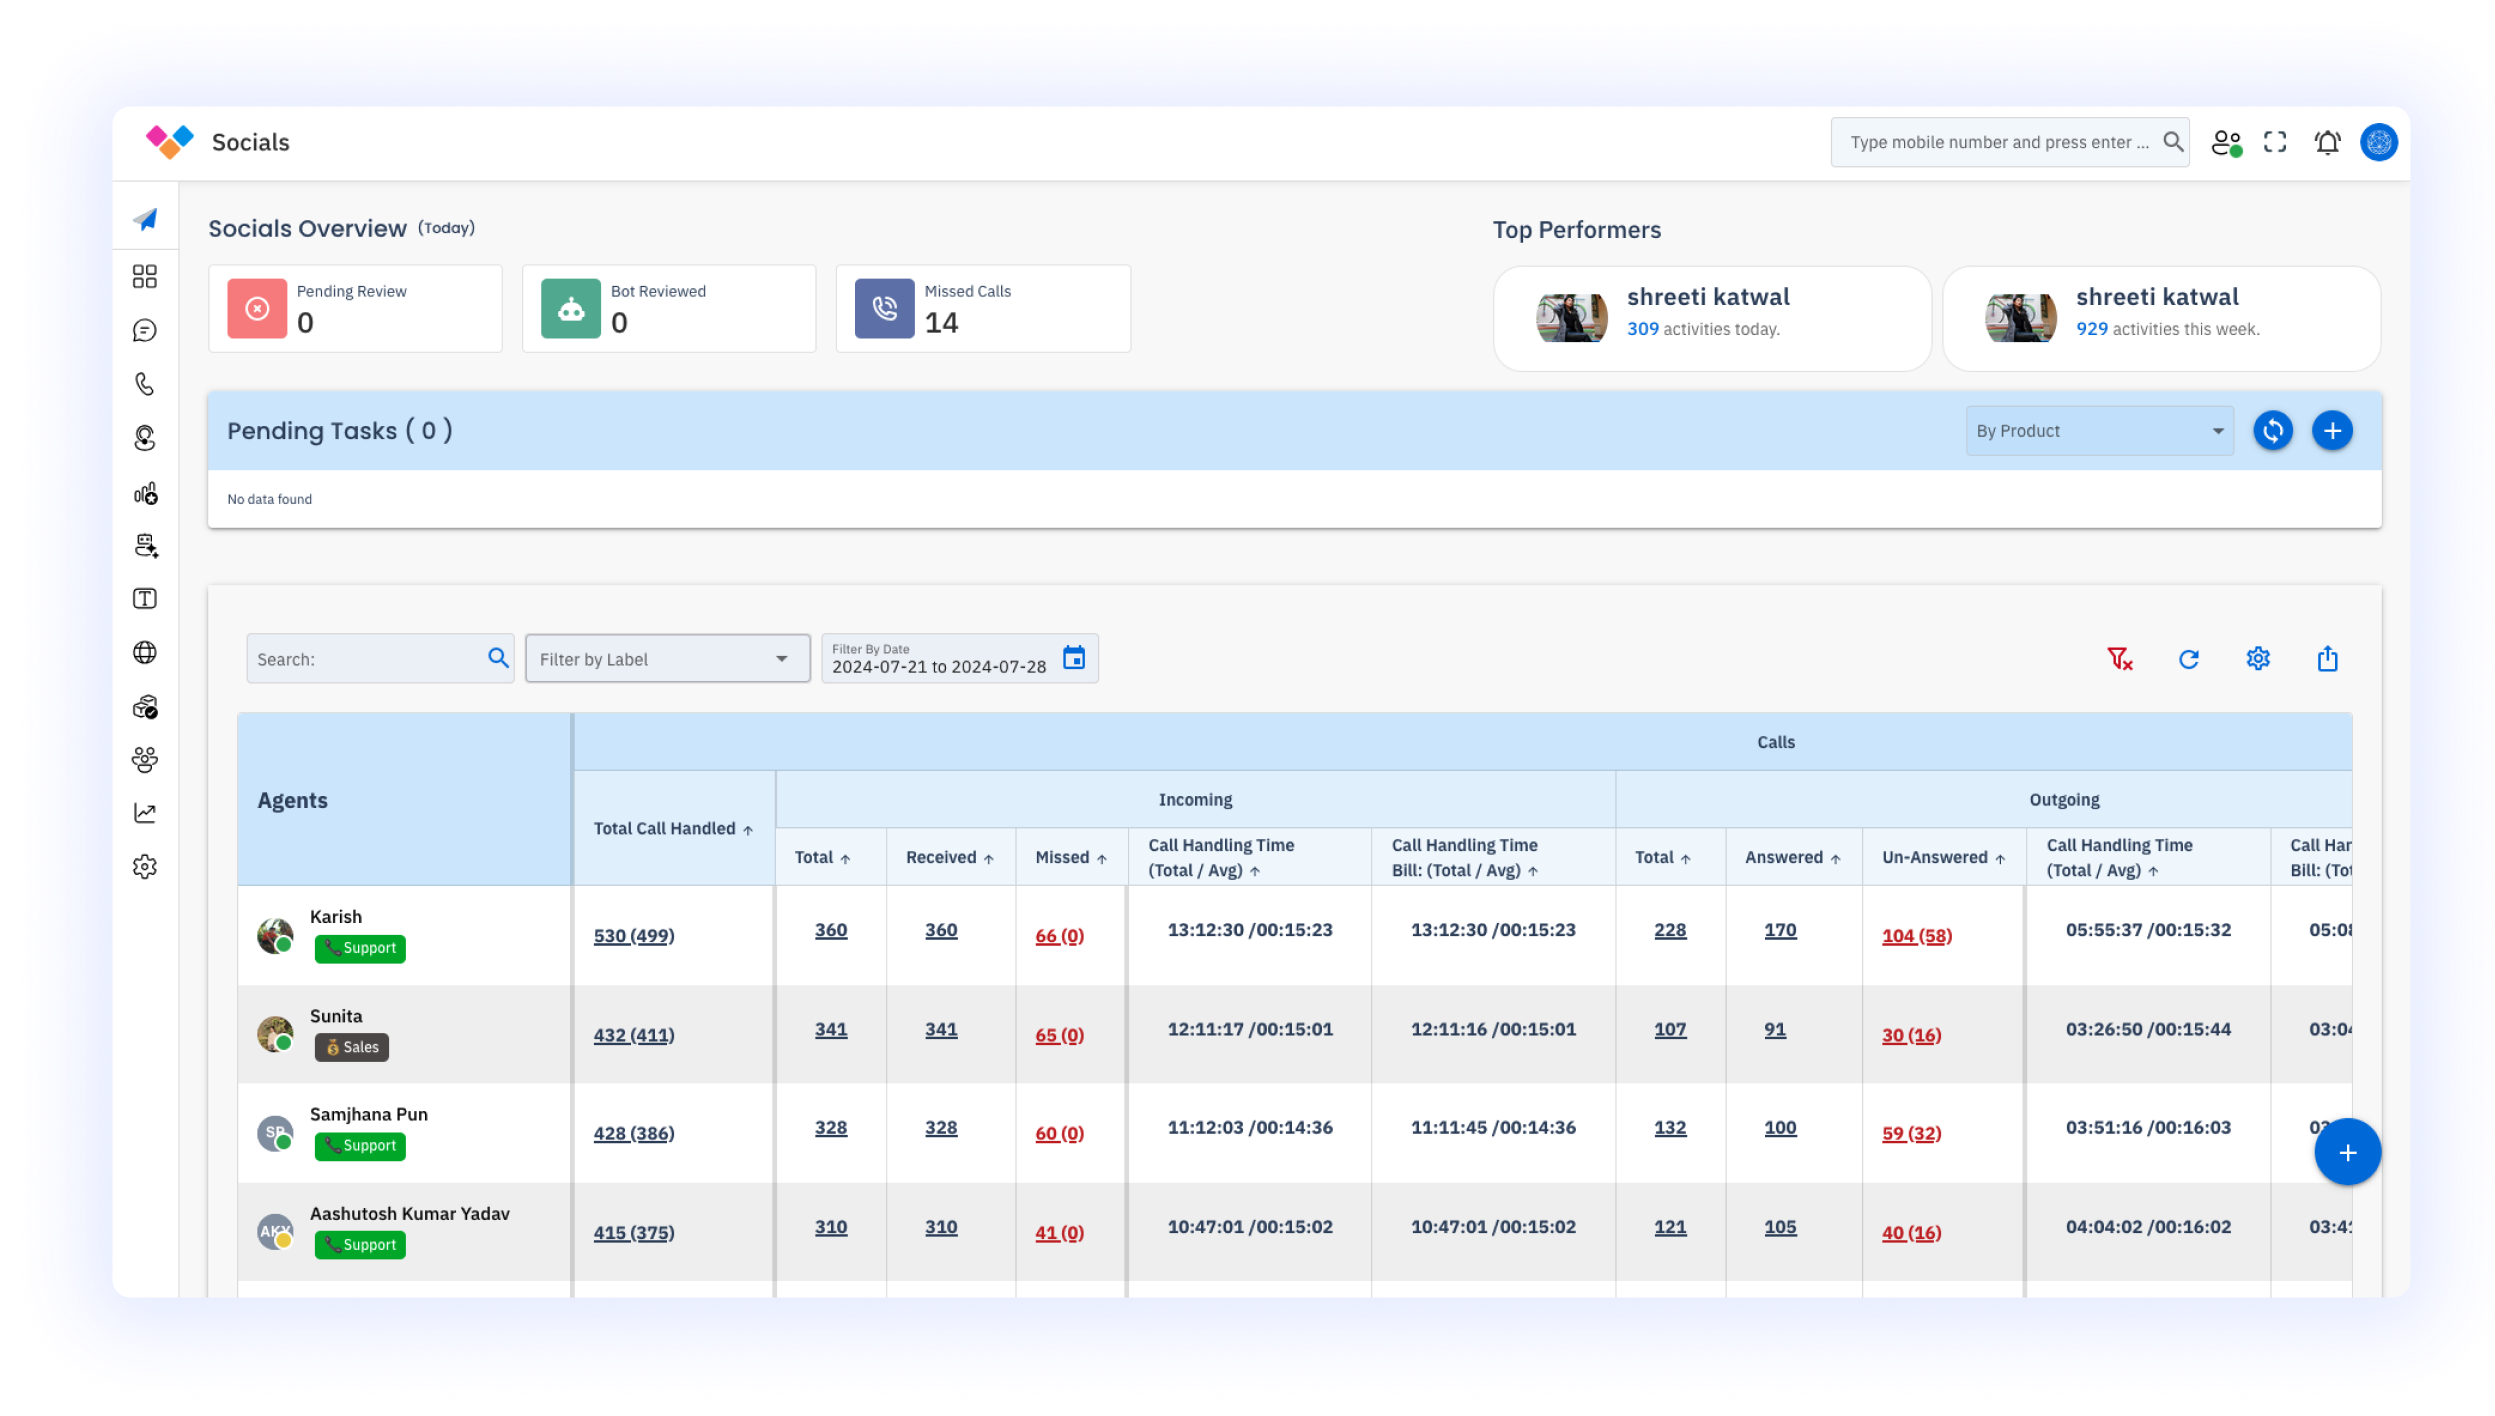
Task: Click the notification bell icon
Action: (2327, 143)
